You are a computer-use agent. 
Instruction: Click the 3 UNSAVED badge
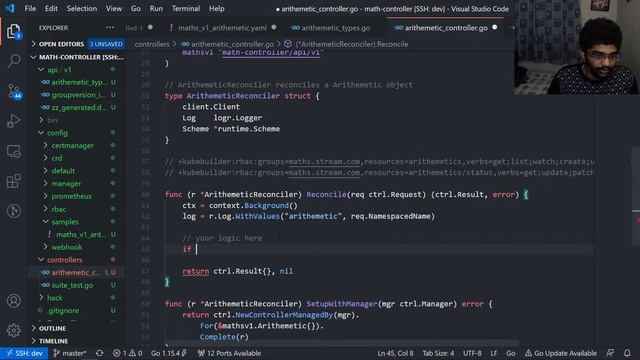[106, 44]
